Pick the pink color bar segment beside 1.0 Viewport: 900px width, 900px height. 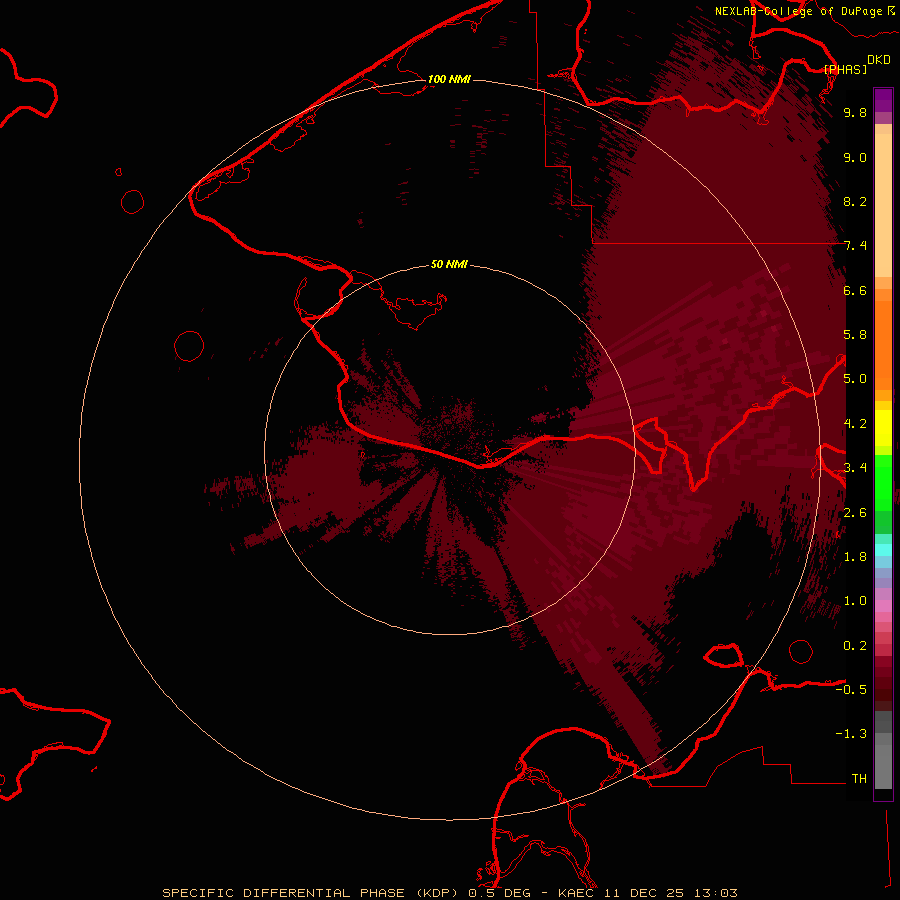(883, 606)
